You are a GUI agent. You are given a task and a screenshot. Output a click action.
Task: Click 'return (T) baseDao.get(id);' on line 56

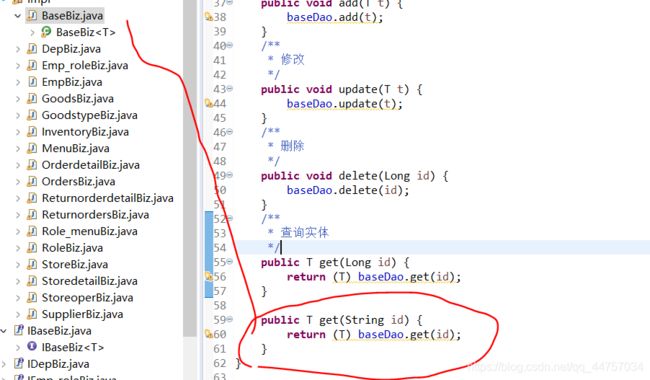tap(374, 276)
